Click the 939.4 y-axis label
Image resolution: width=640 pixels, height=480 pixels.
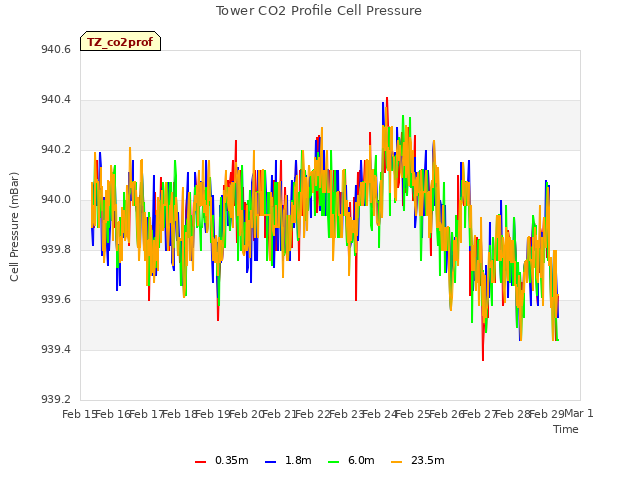(56, 350)
